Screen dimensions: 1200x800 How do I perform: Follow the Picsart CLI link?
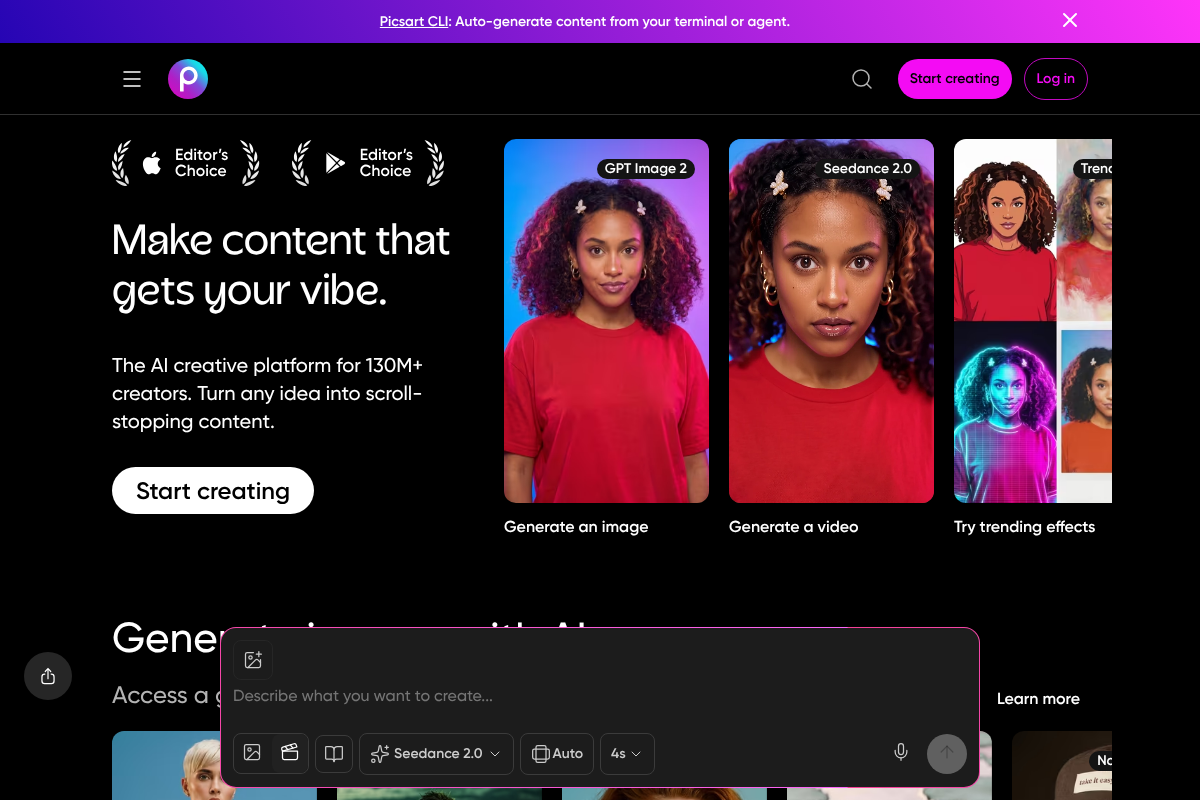[414, 21]
